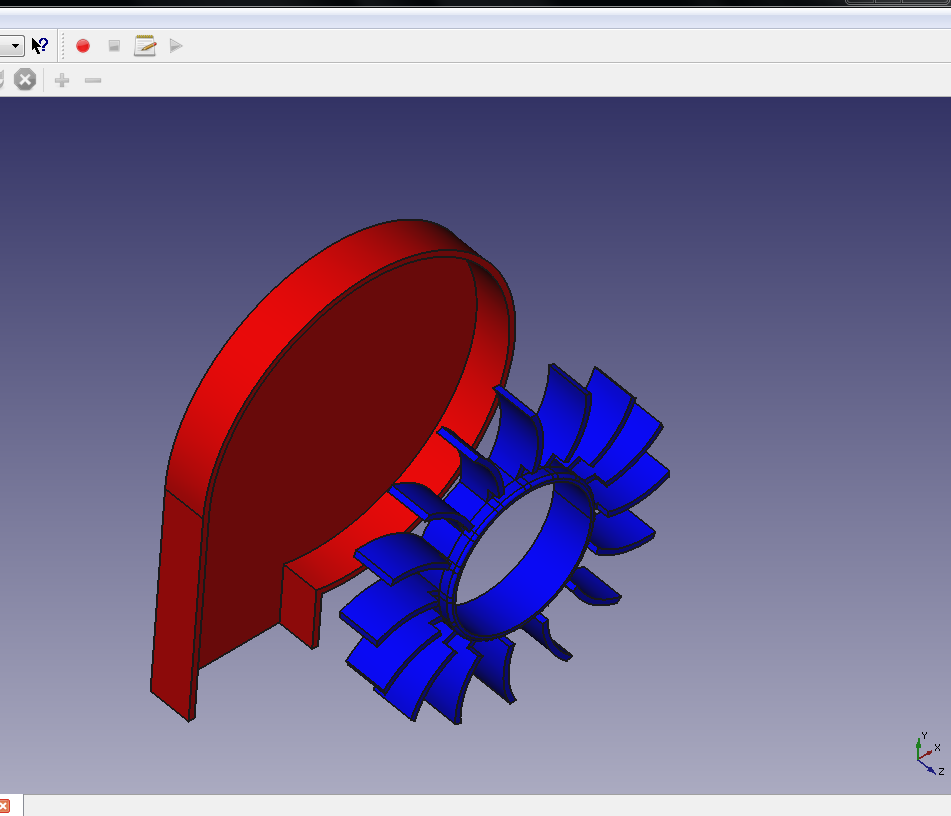Click the partially visible icon left of stop X
The image size is (951, 816).
coord(2,80)
